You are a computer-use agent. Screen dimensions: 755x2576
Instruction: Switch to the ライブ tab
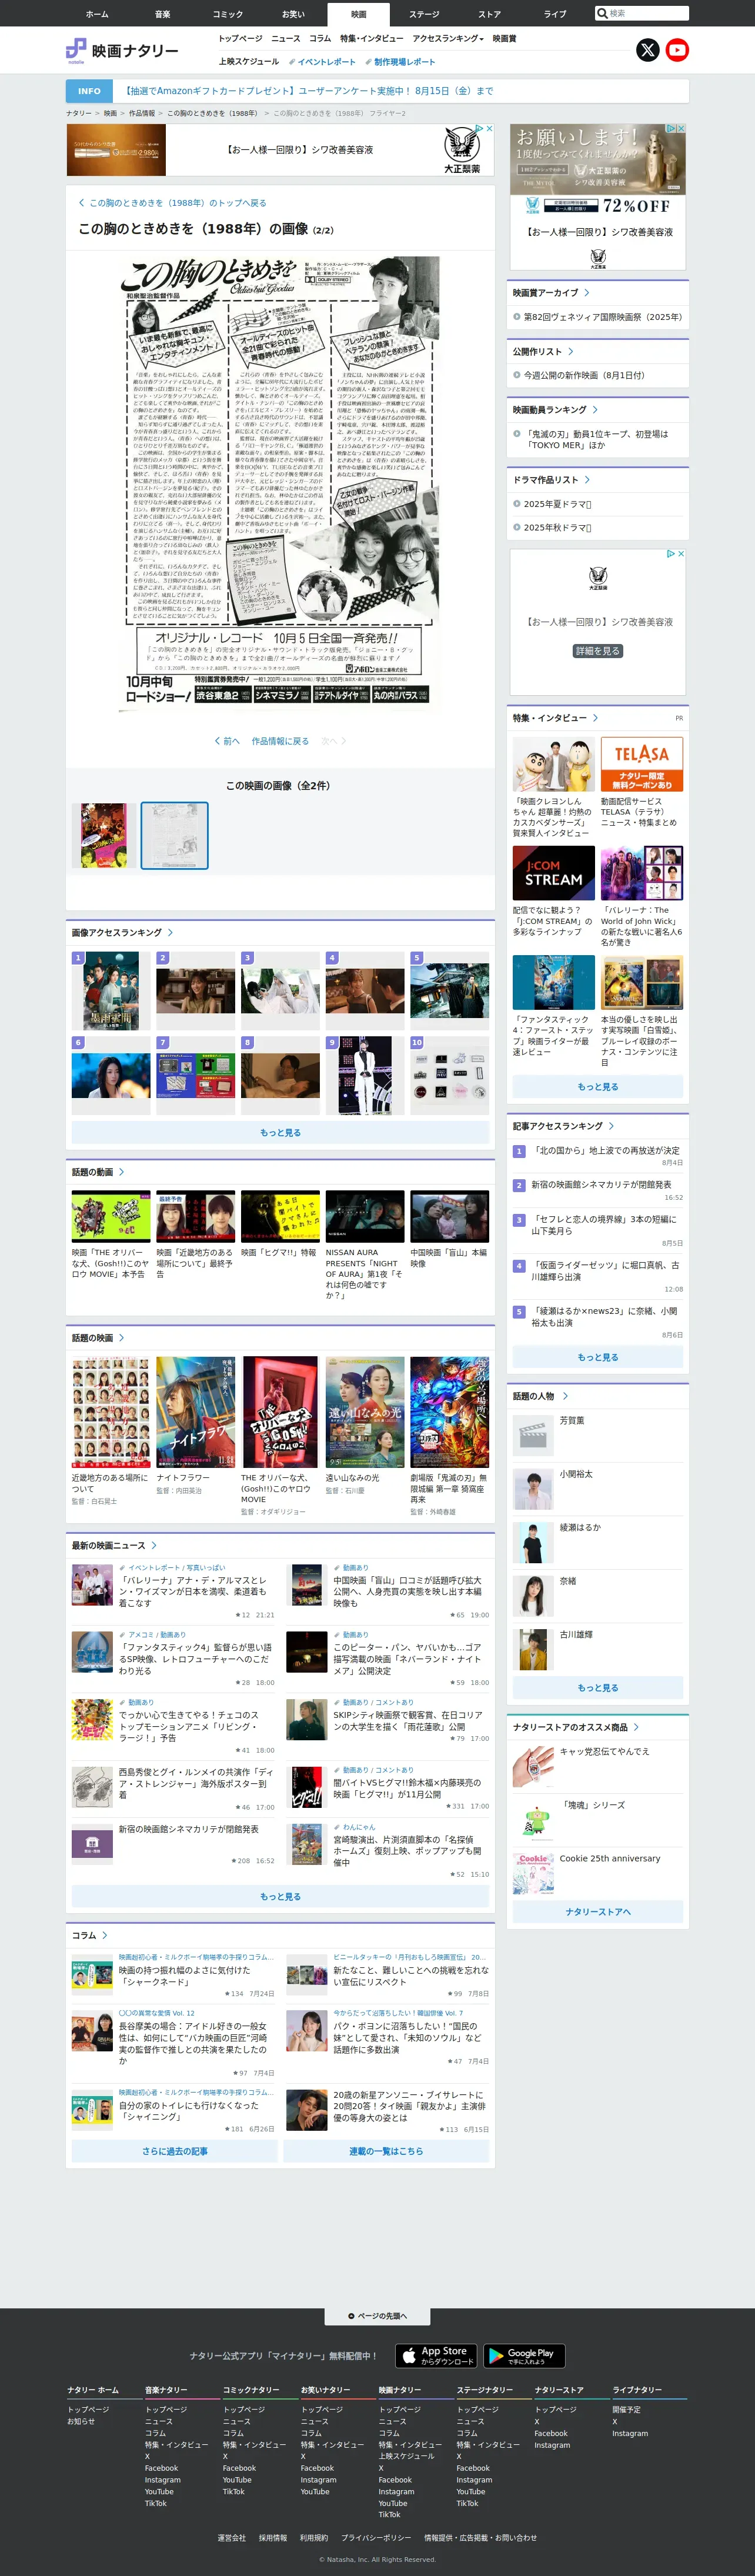click(555, 14)
